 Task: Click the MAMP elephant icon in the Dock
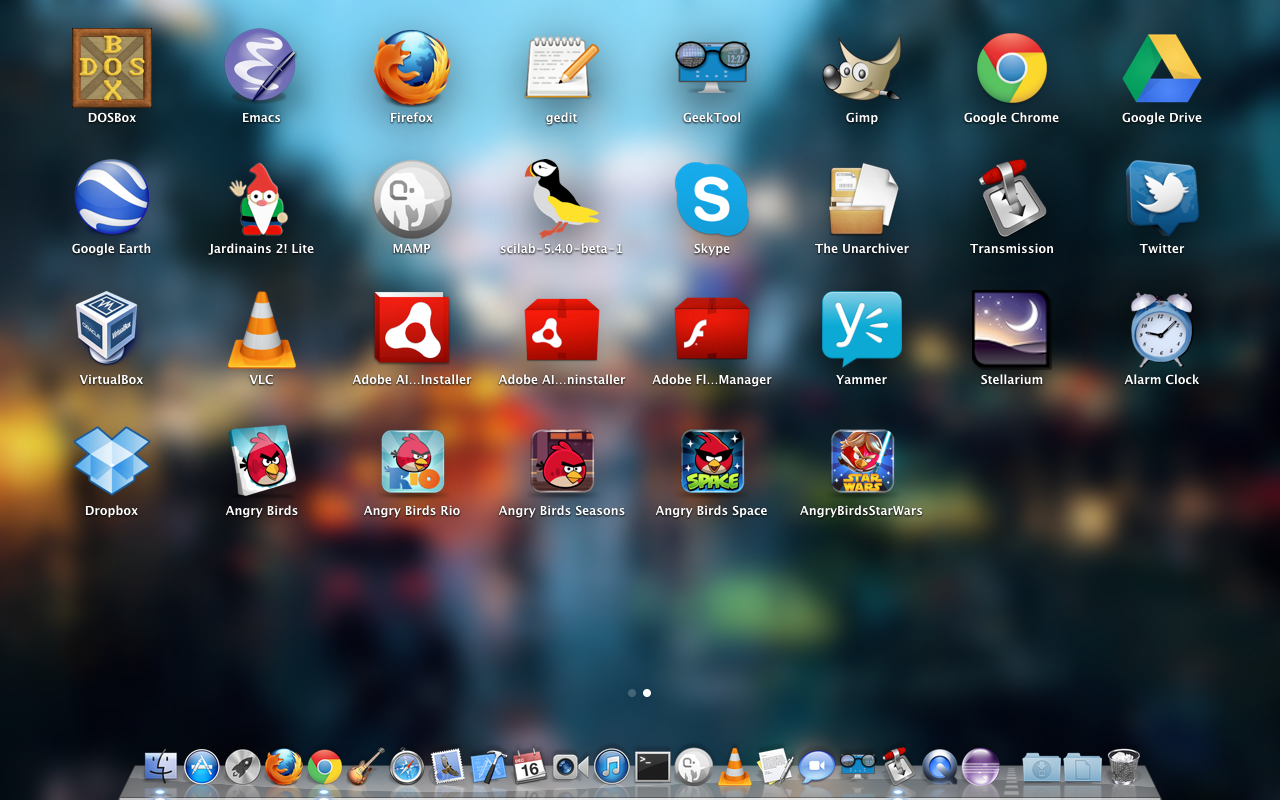[694, 767]
